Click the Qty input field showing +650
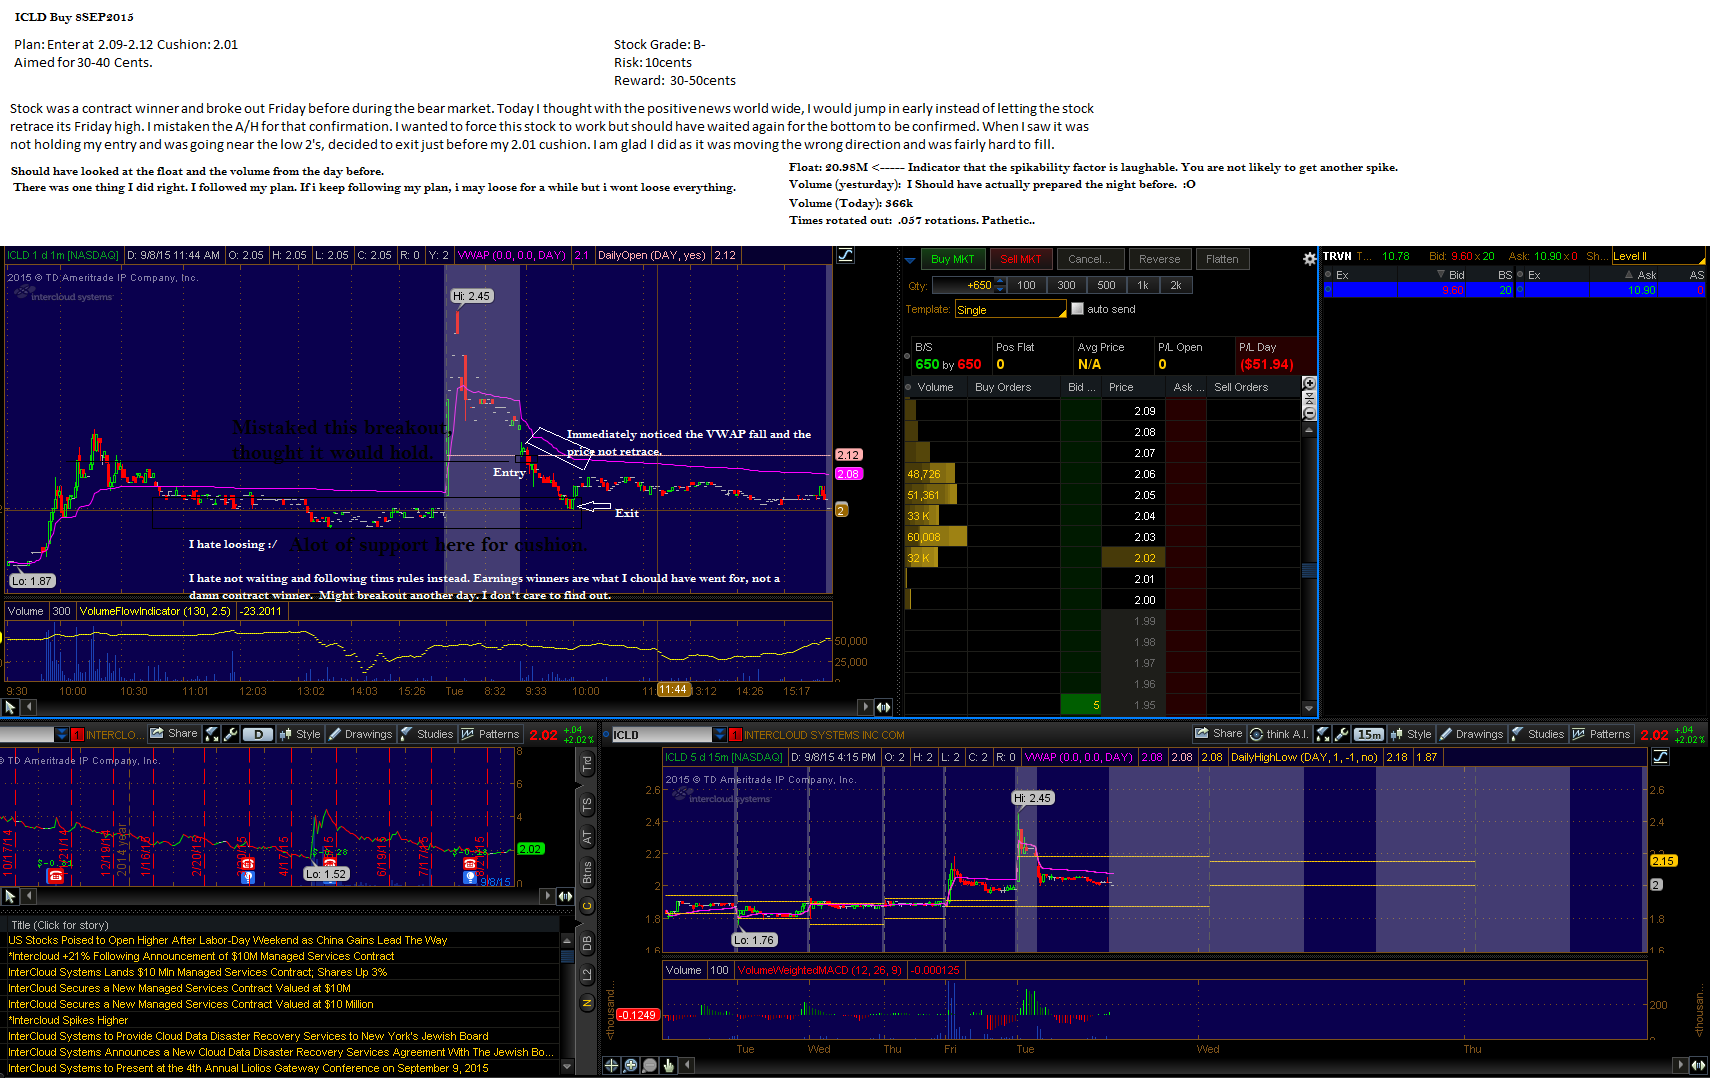Screen dimensions: 1710x1078 [x=963, y=285]
